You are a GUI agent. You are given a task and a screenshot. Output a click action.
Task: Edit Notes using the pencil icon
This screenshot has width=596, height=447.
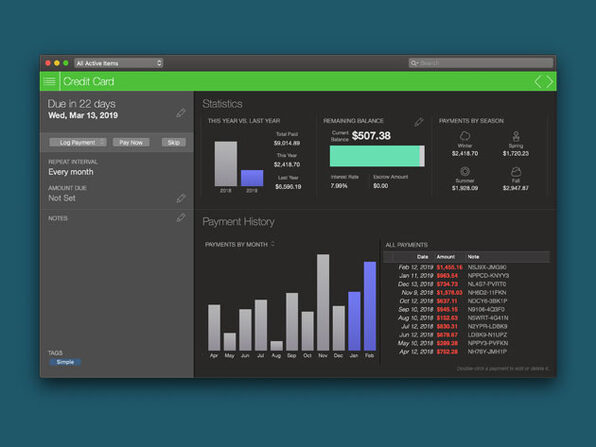pyautogui.click(x=181, y=217)
